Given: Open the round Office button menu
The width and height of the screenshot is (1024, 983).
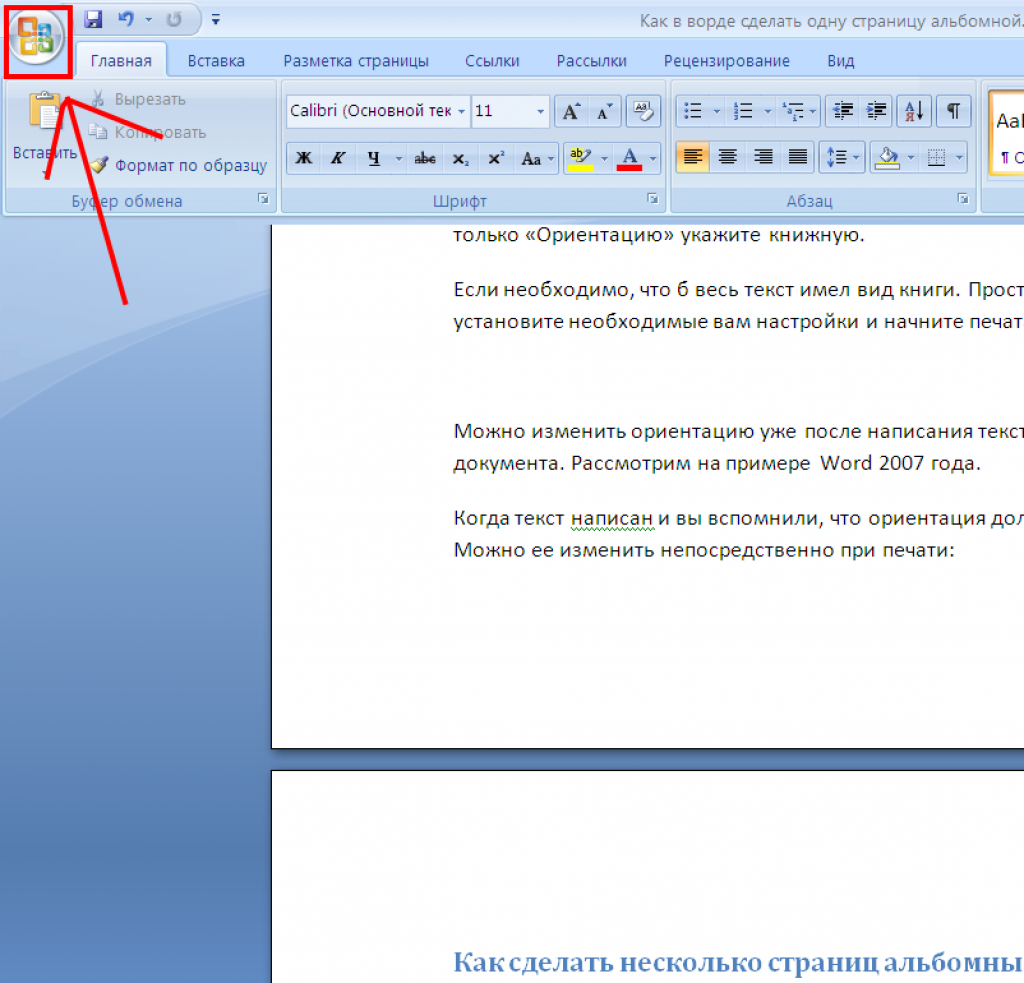Looking at the screenshot, I should 37,37.
